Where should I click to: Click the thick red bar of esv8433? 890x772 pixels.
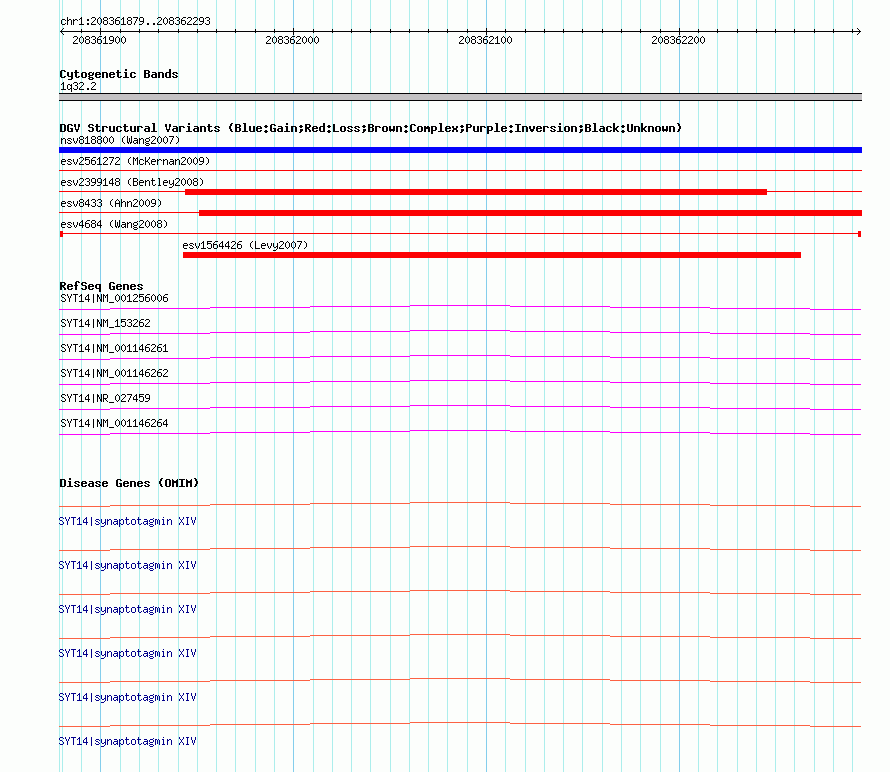(530, 213)
